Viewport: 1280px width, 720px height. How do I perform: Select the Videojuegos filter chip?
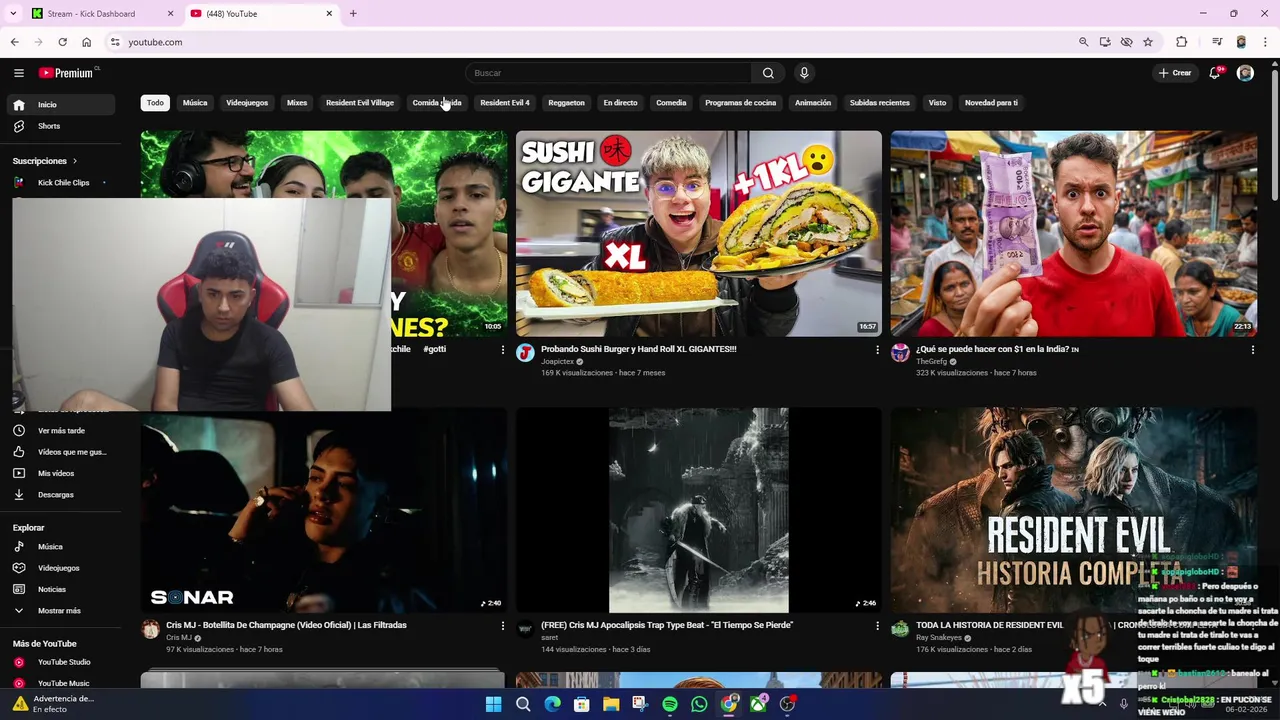point(247,103)
